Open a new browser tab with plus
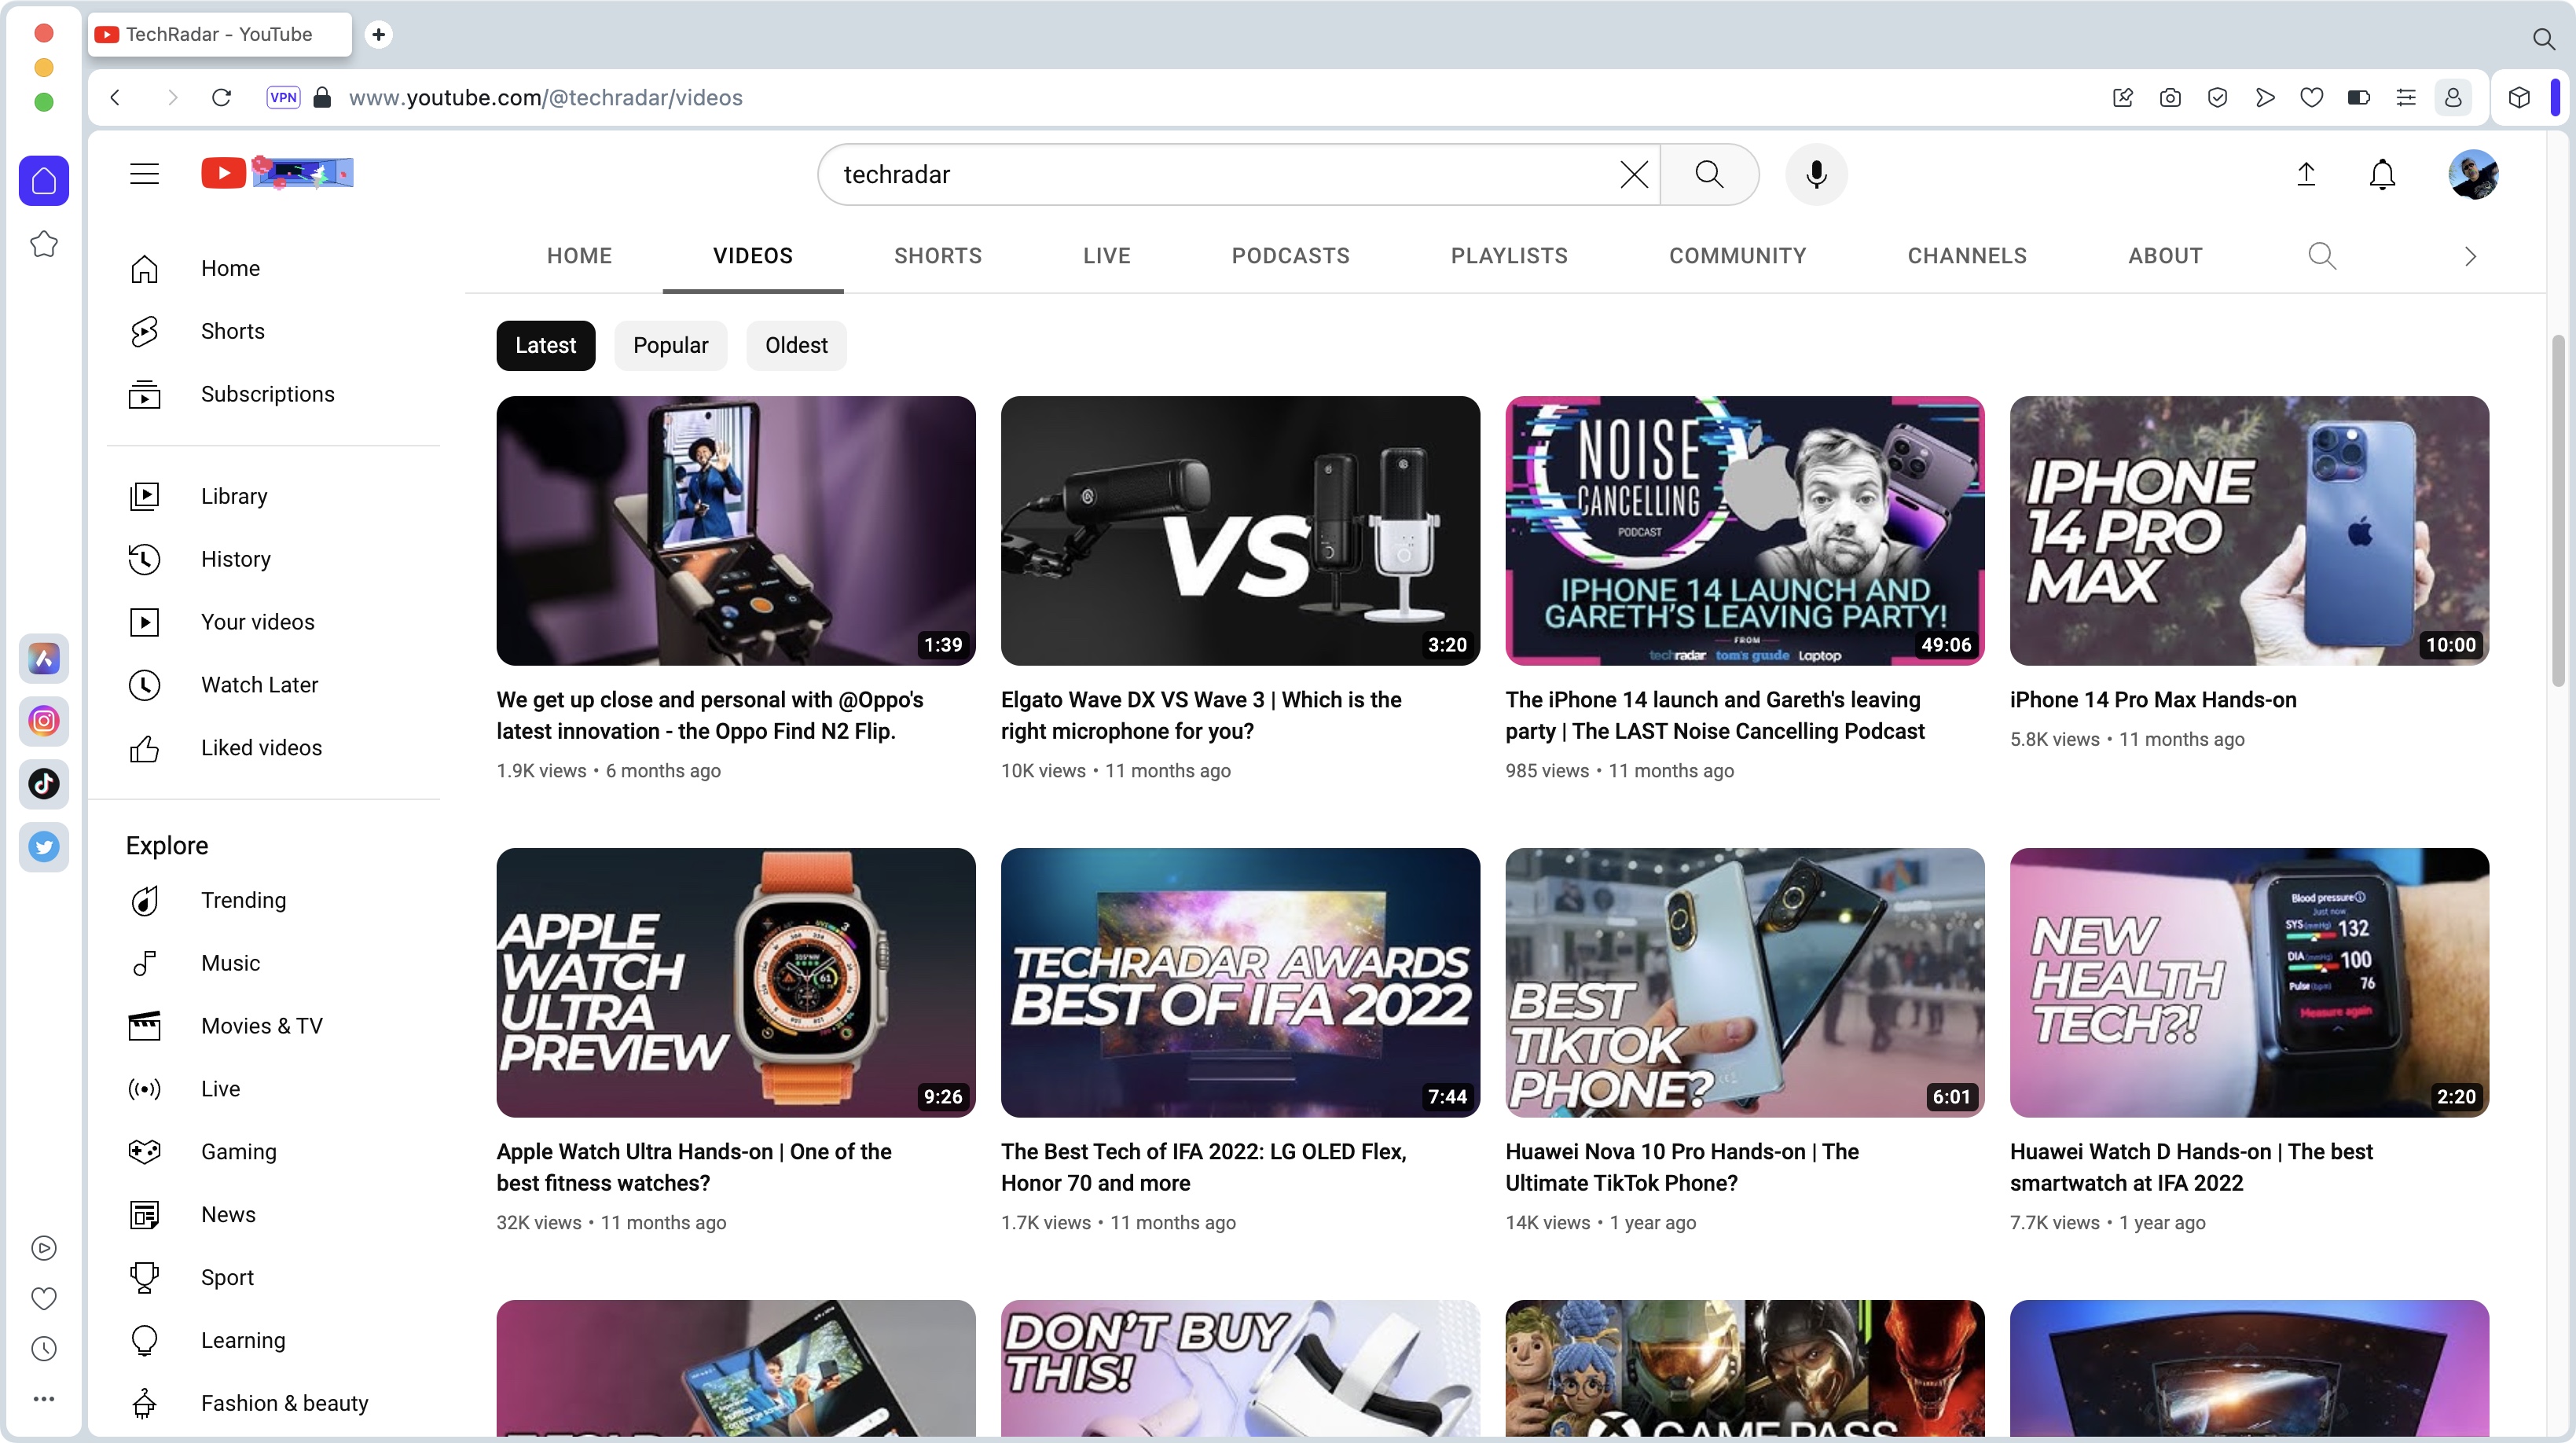This screenshot has width=2576, height=1443. point(378,34)
